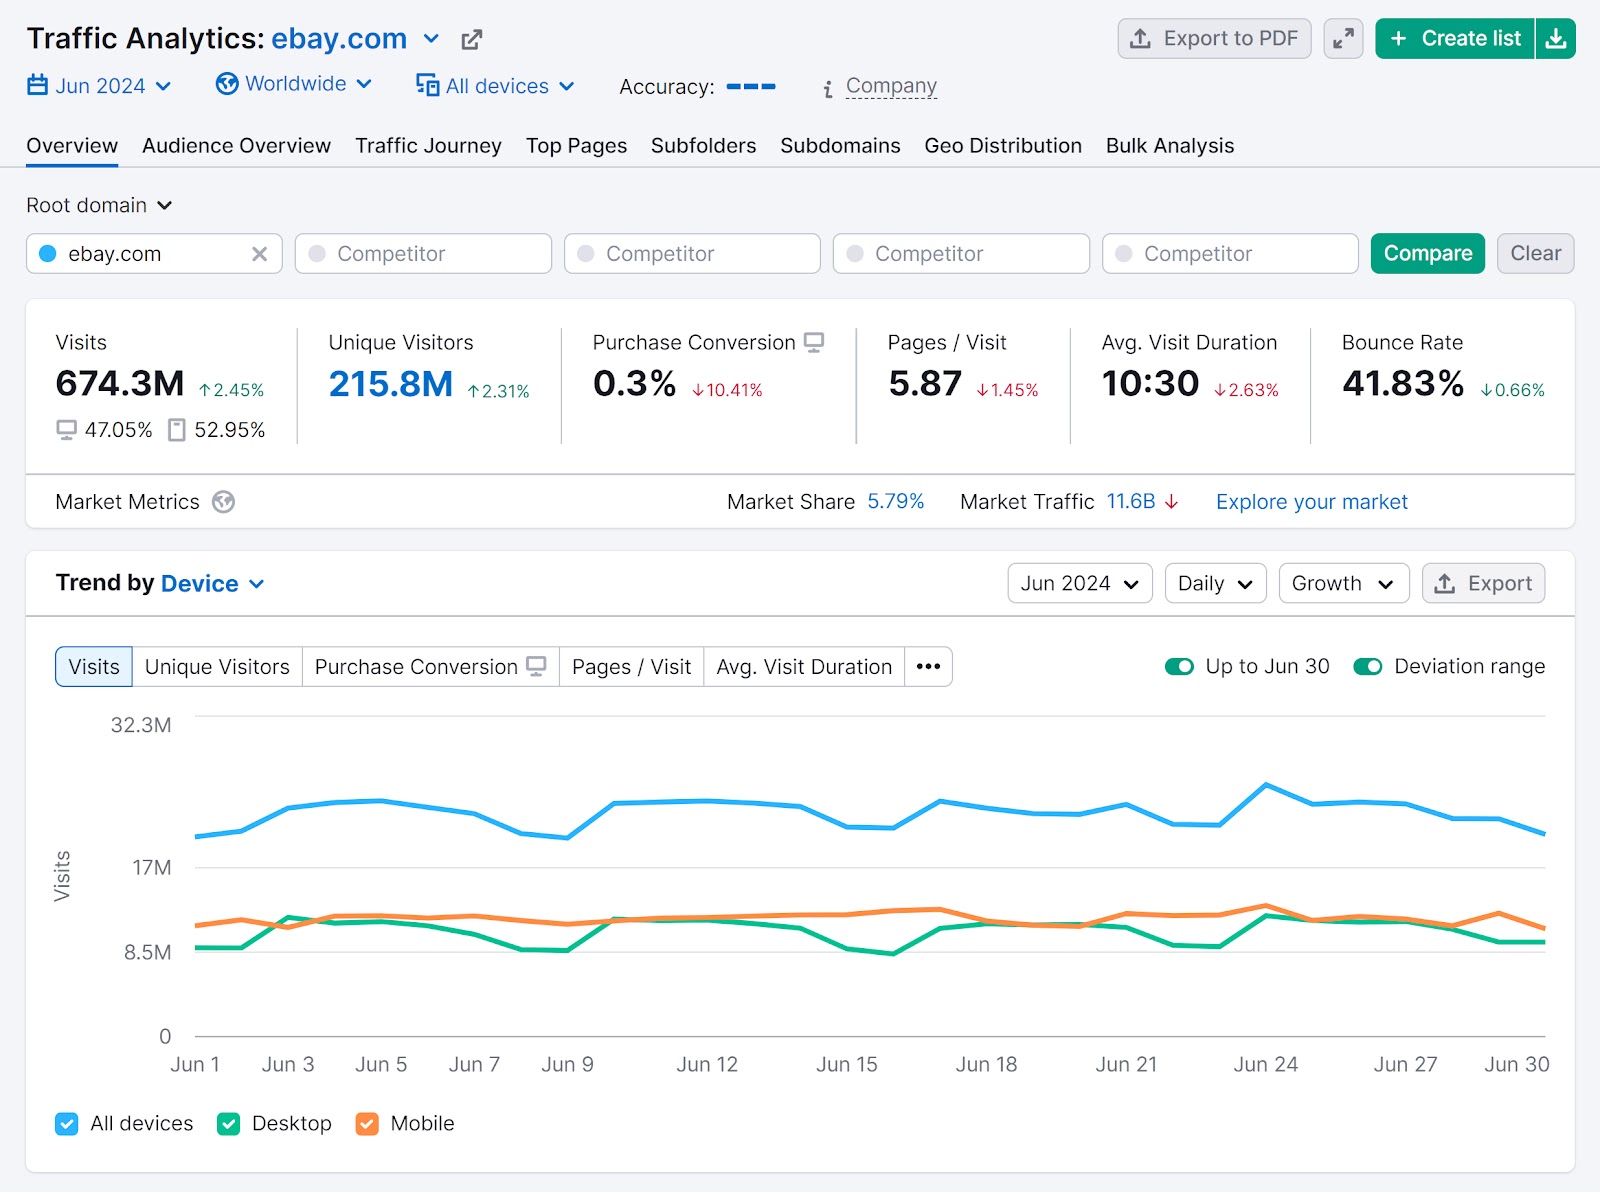Open the Bulk Analysis tab
Image resolution: width=1600 pixels, height=1192 pixels.
pyautogui.click(x=1169, y=146)
